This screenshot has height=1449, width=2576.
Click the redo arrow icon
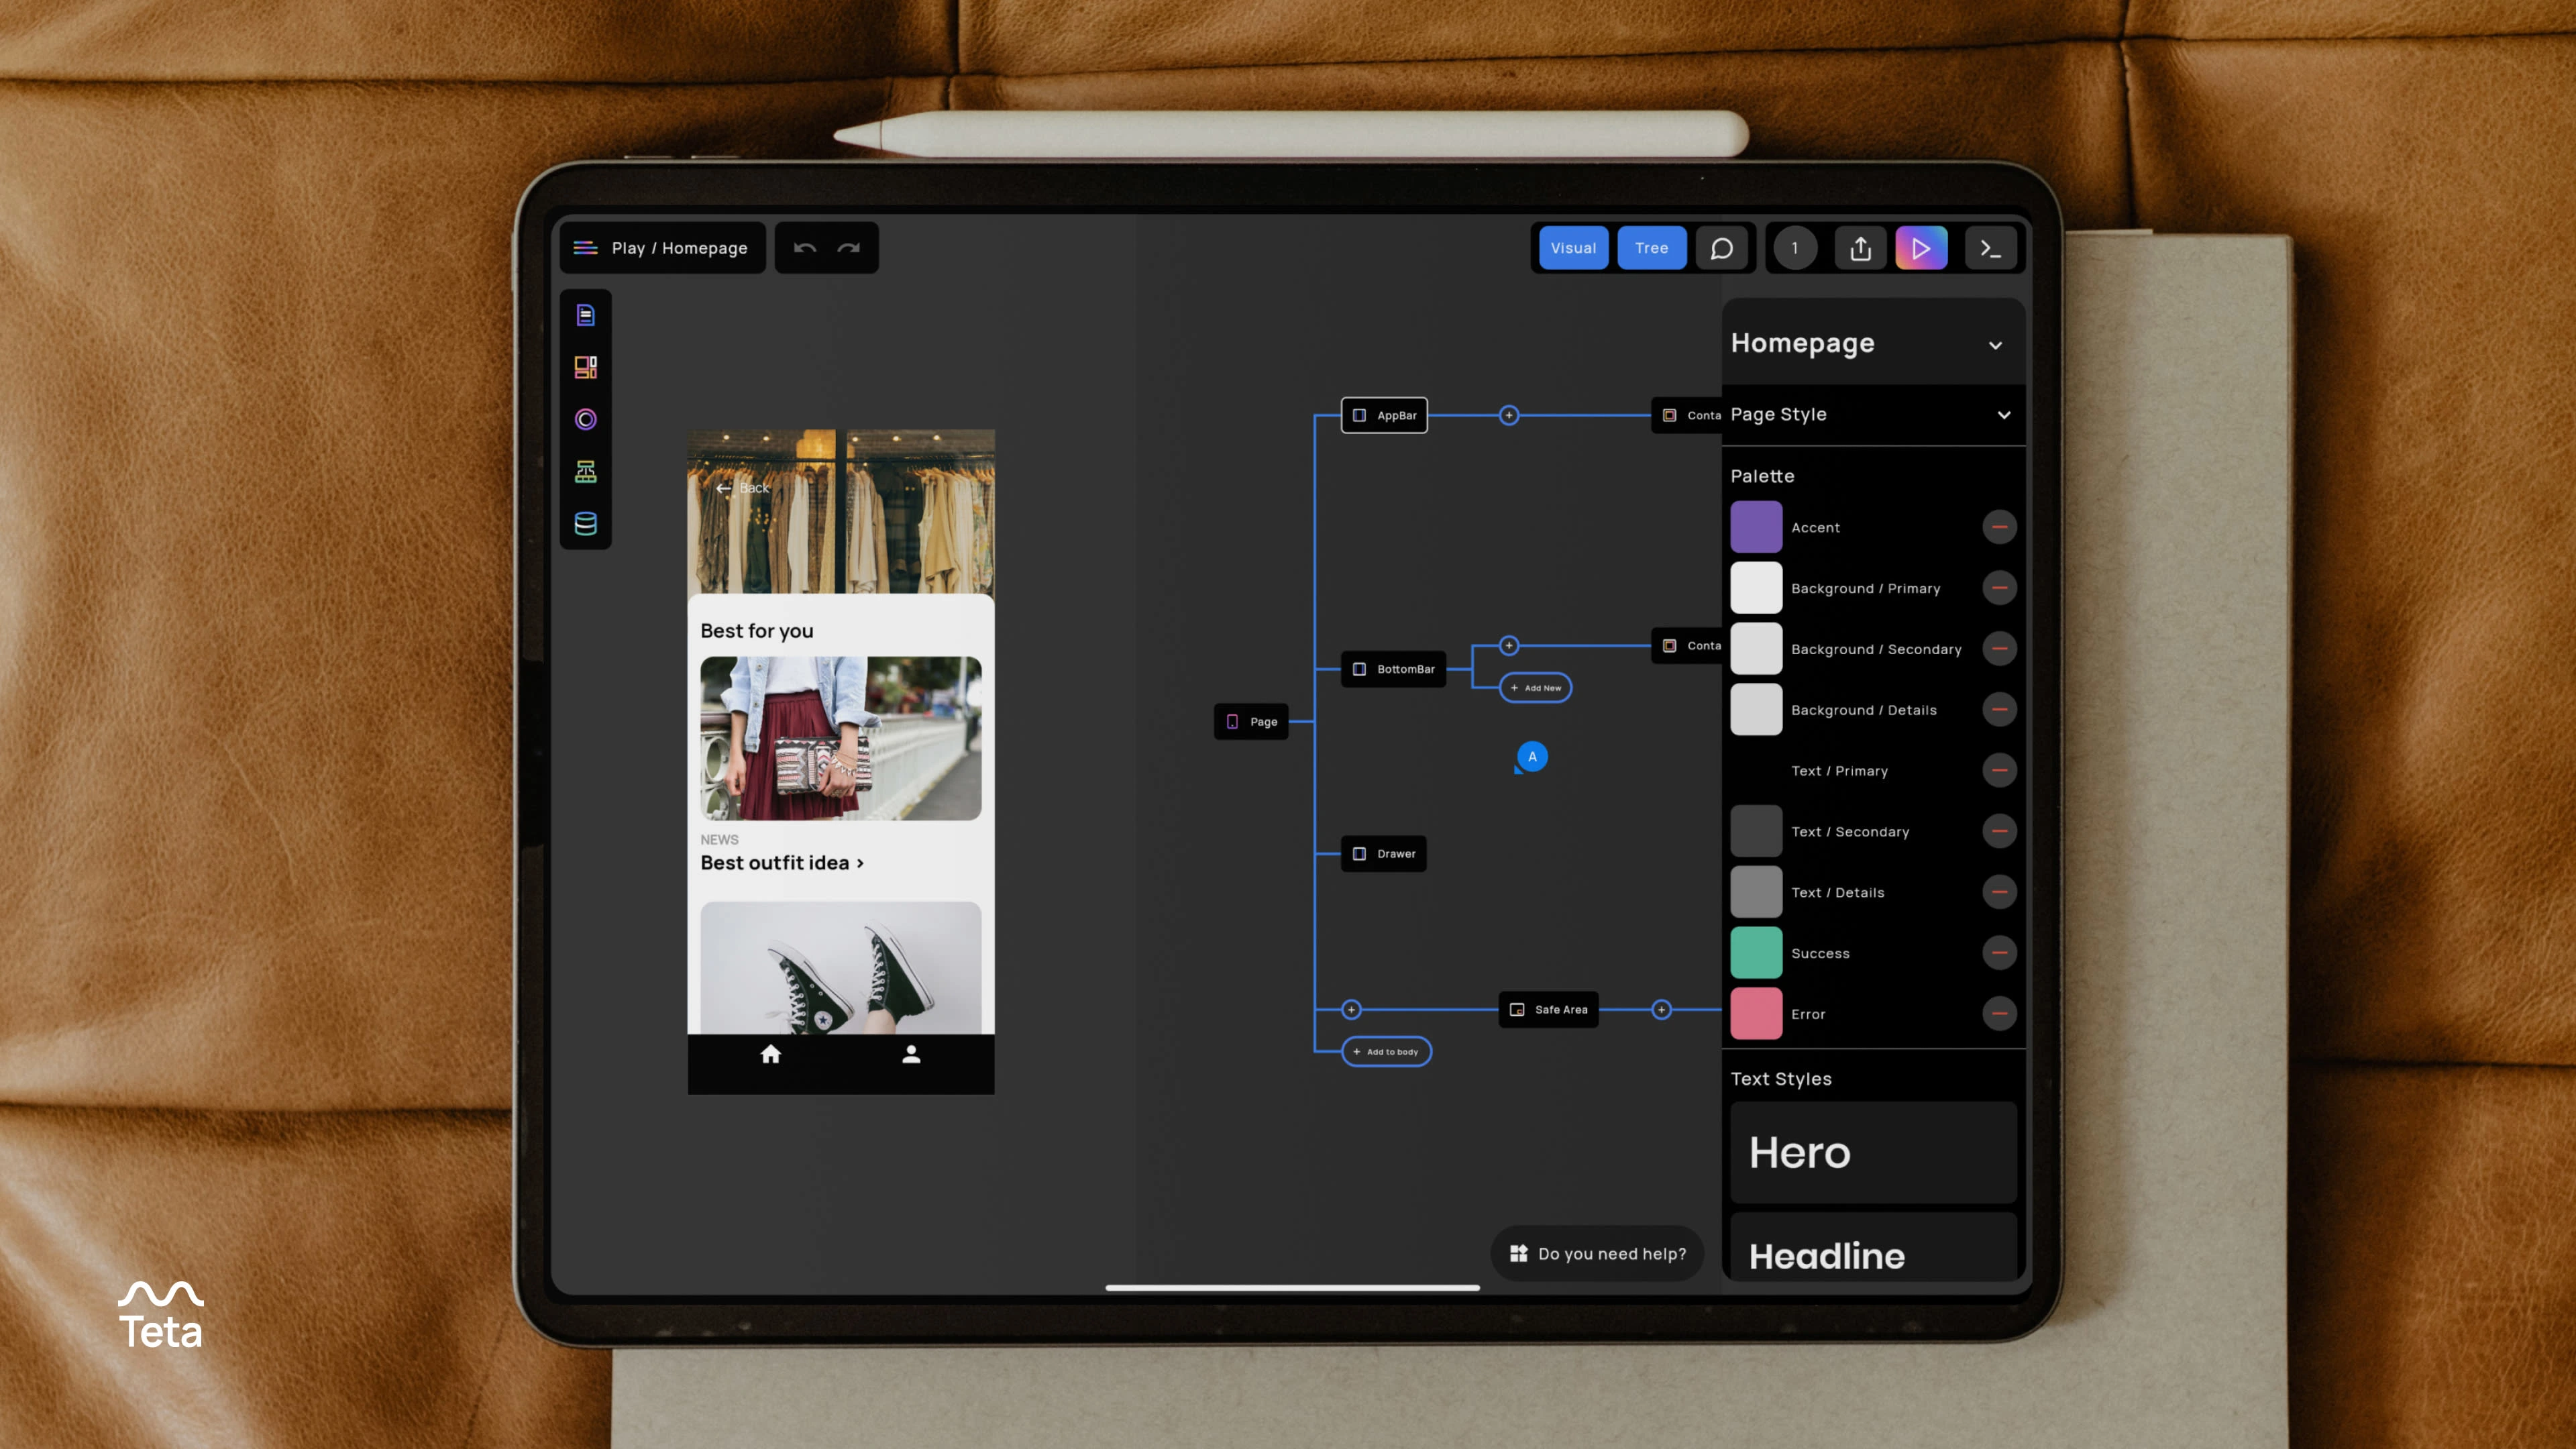849,248
